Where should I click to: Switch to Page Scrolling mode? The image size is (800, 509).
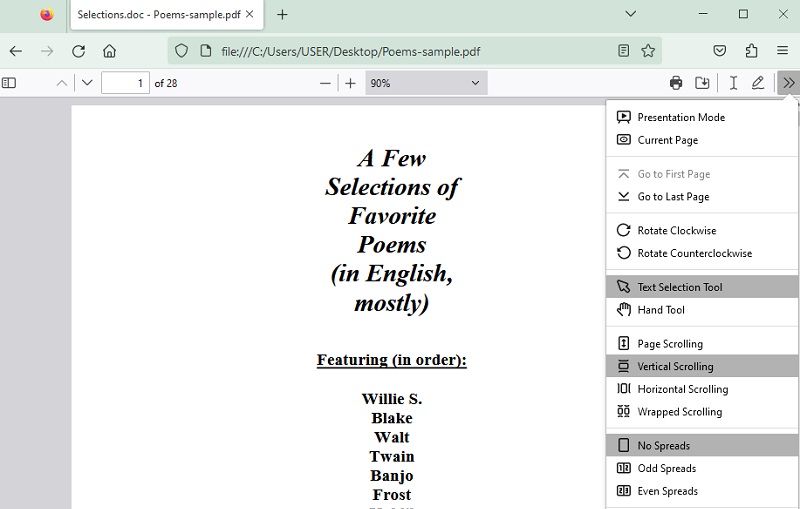702,344
